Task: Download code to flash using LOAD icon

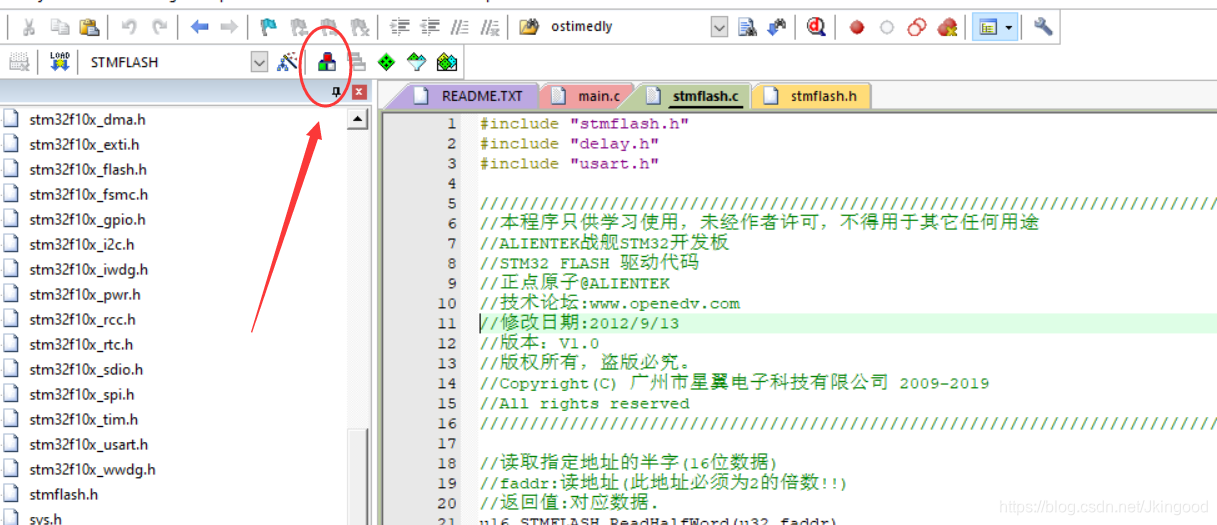Action: pyautogui.click(x=59, y=62)
